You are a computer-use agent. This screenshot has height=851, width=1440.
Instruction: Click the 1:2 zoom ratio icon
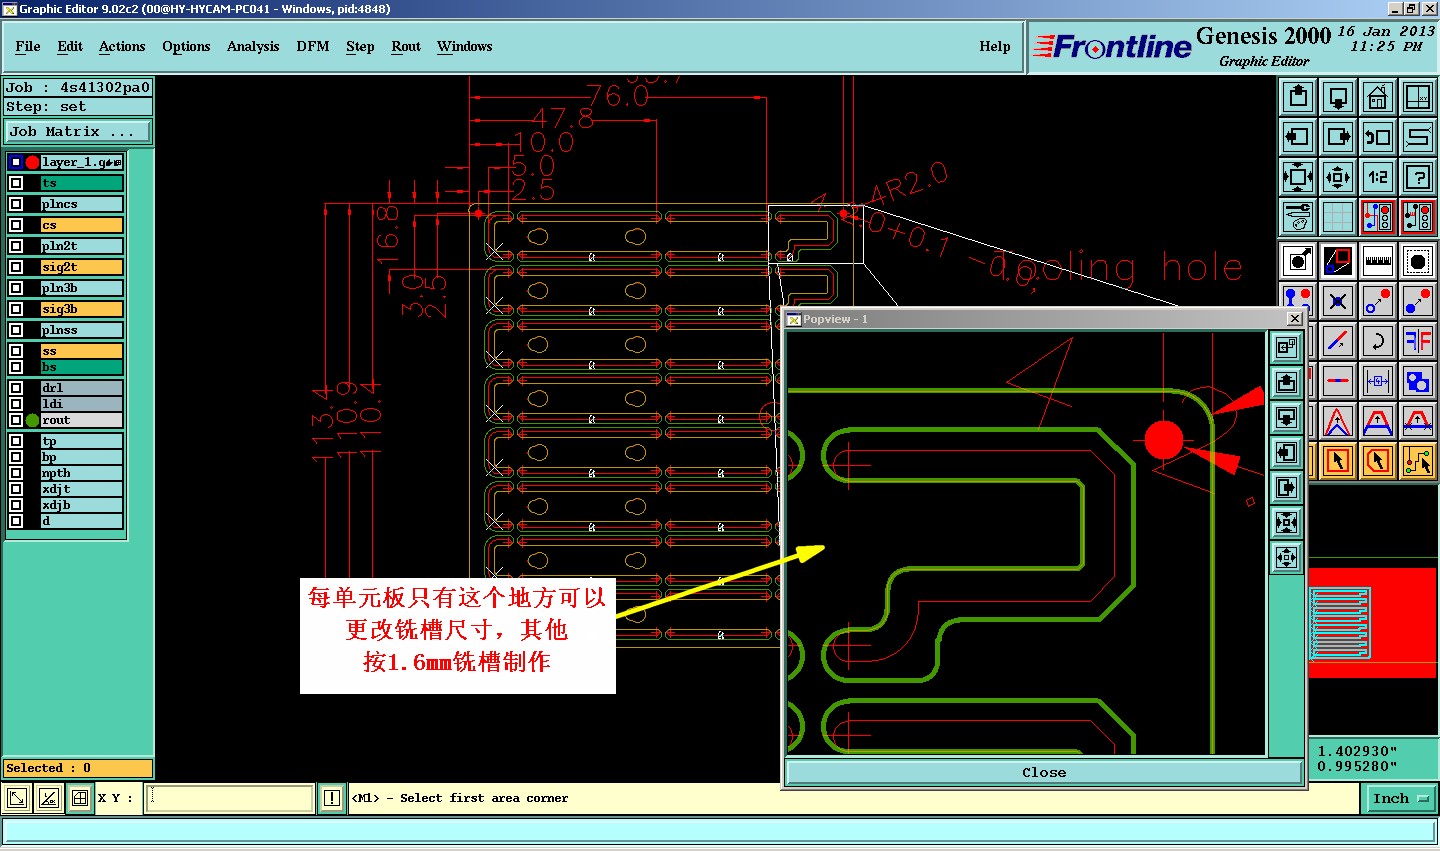pos(1378,177)
